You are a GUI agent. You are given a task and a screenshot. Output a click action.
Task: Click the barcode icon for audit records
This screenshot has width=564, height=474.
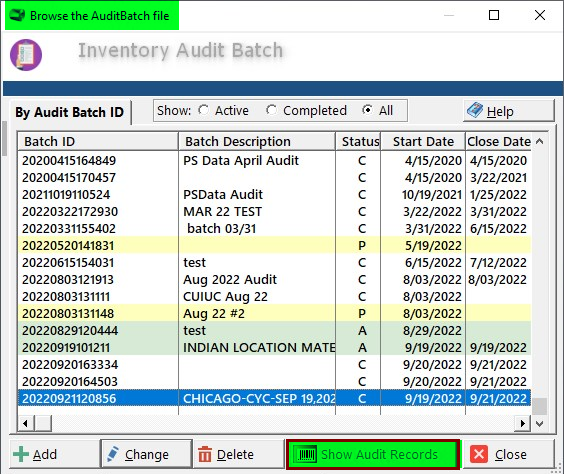click(x=305, y=454)
